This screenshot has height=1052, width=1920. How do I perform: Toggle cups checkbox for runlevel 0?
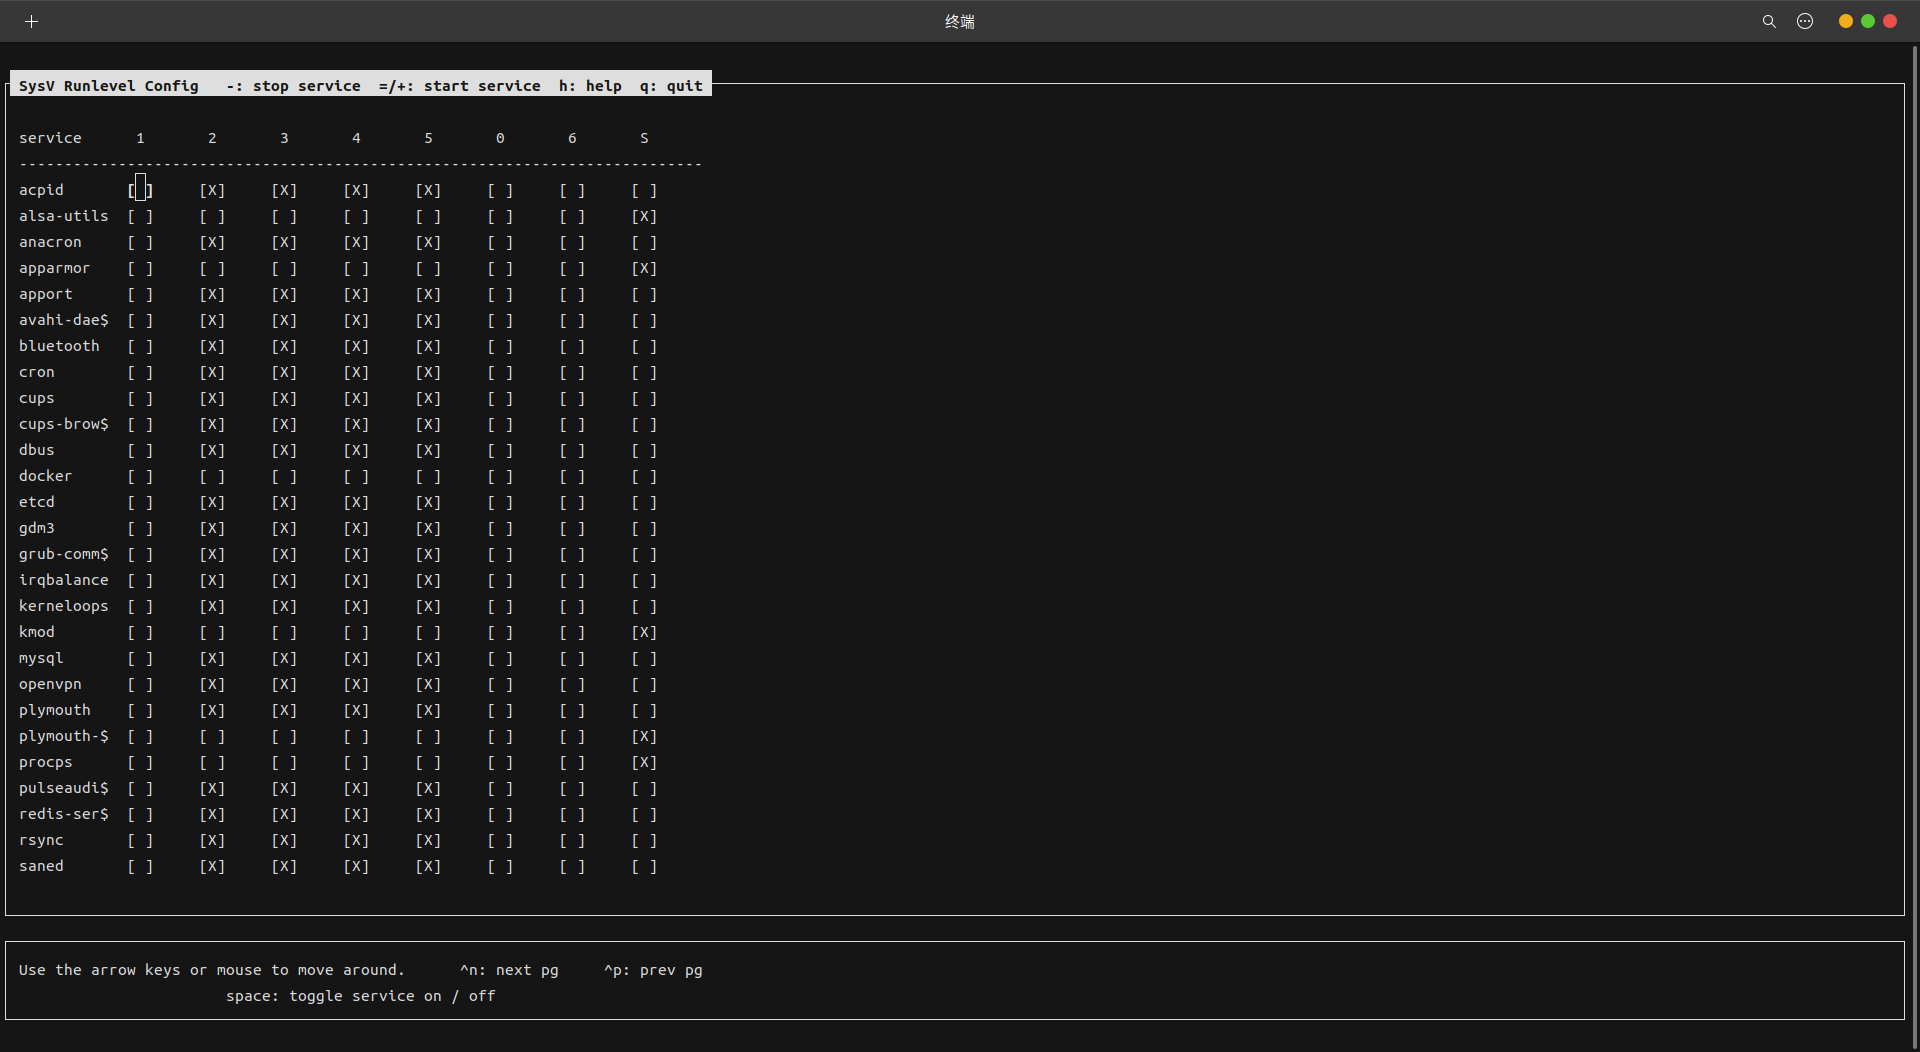pos(500,398)
